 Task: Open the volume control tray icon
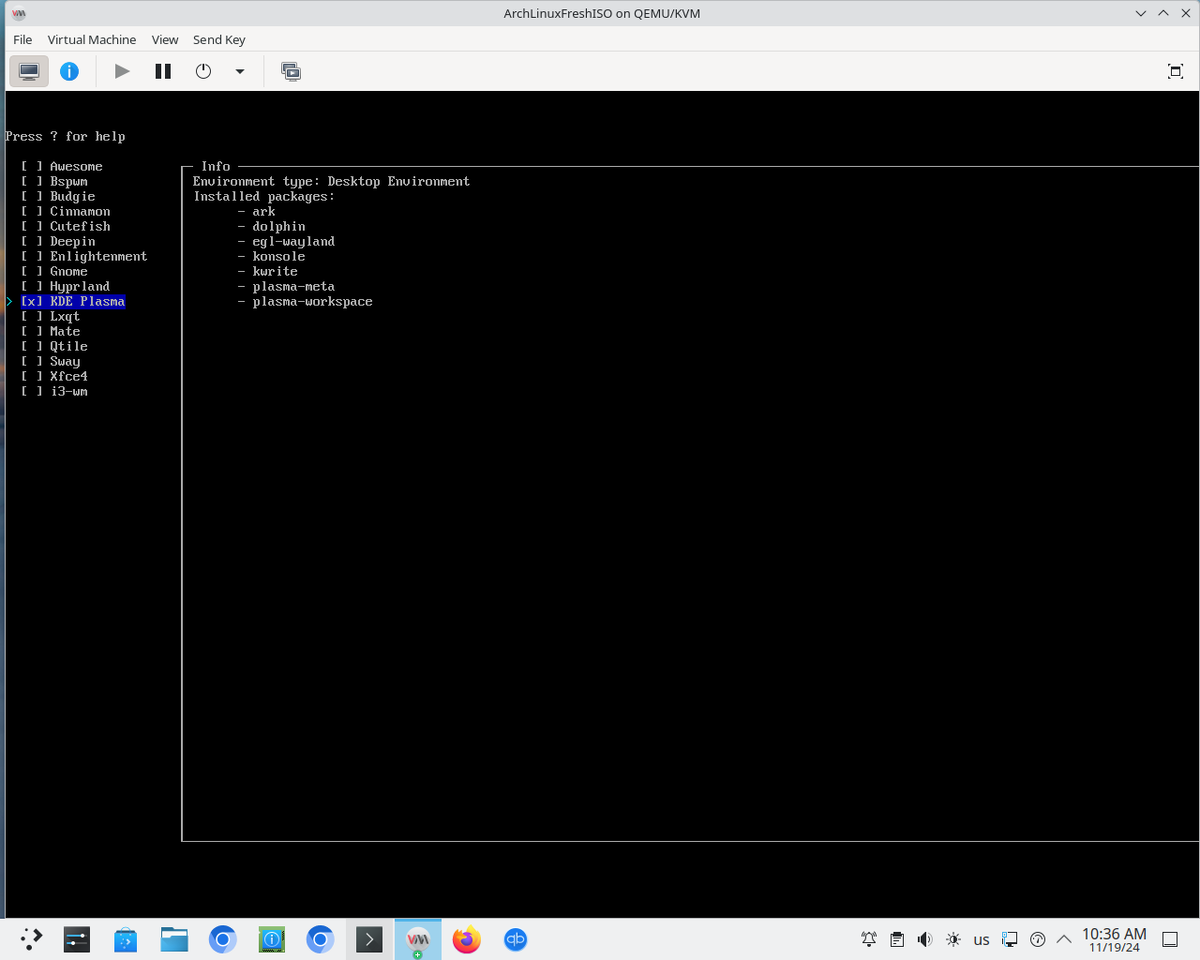[x=925, y=939]
